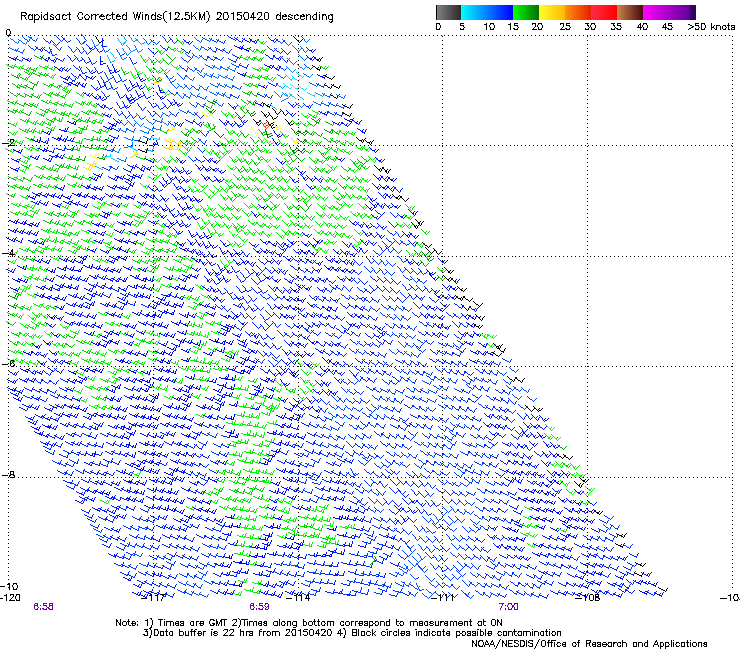This screenshot has width=740, height=650.
Task: Click the -2 latitude axis label
Action: click(x=8, y=143)
